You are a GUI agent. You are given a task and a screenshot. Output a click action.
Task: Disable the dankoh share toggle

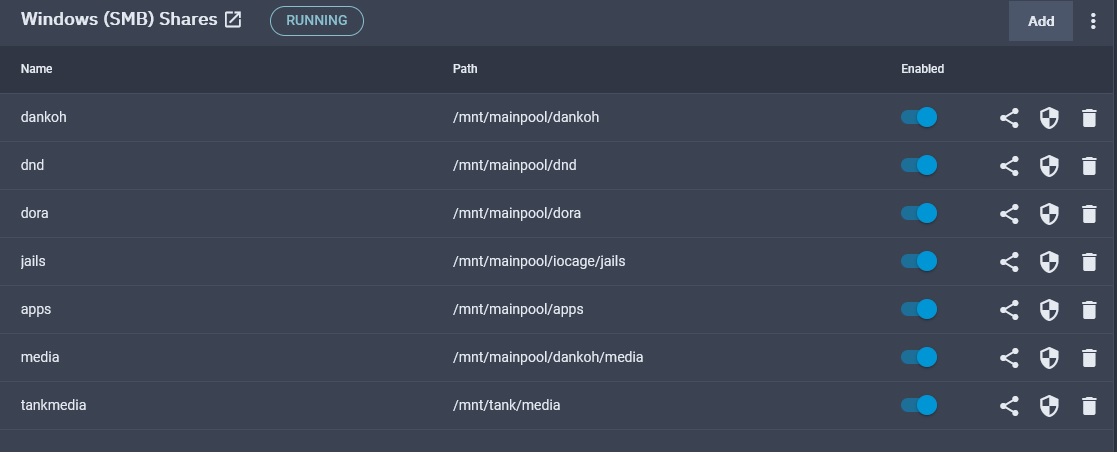919,117
